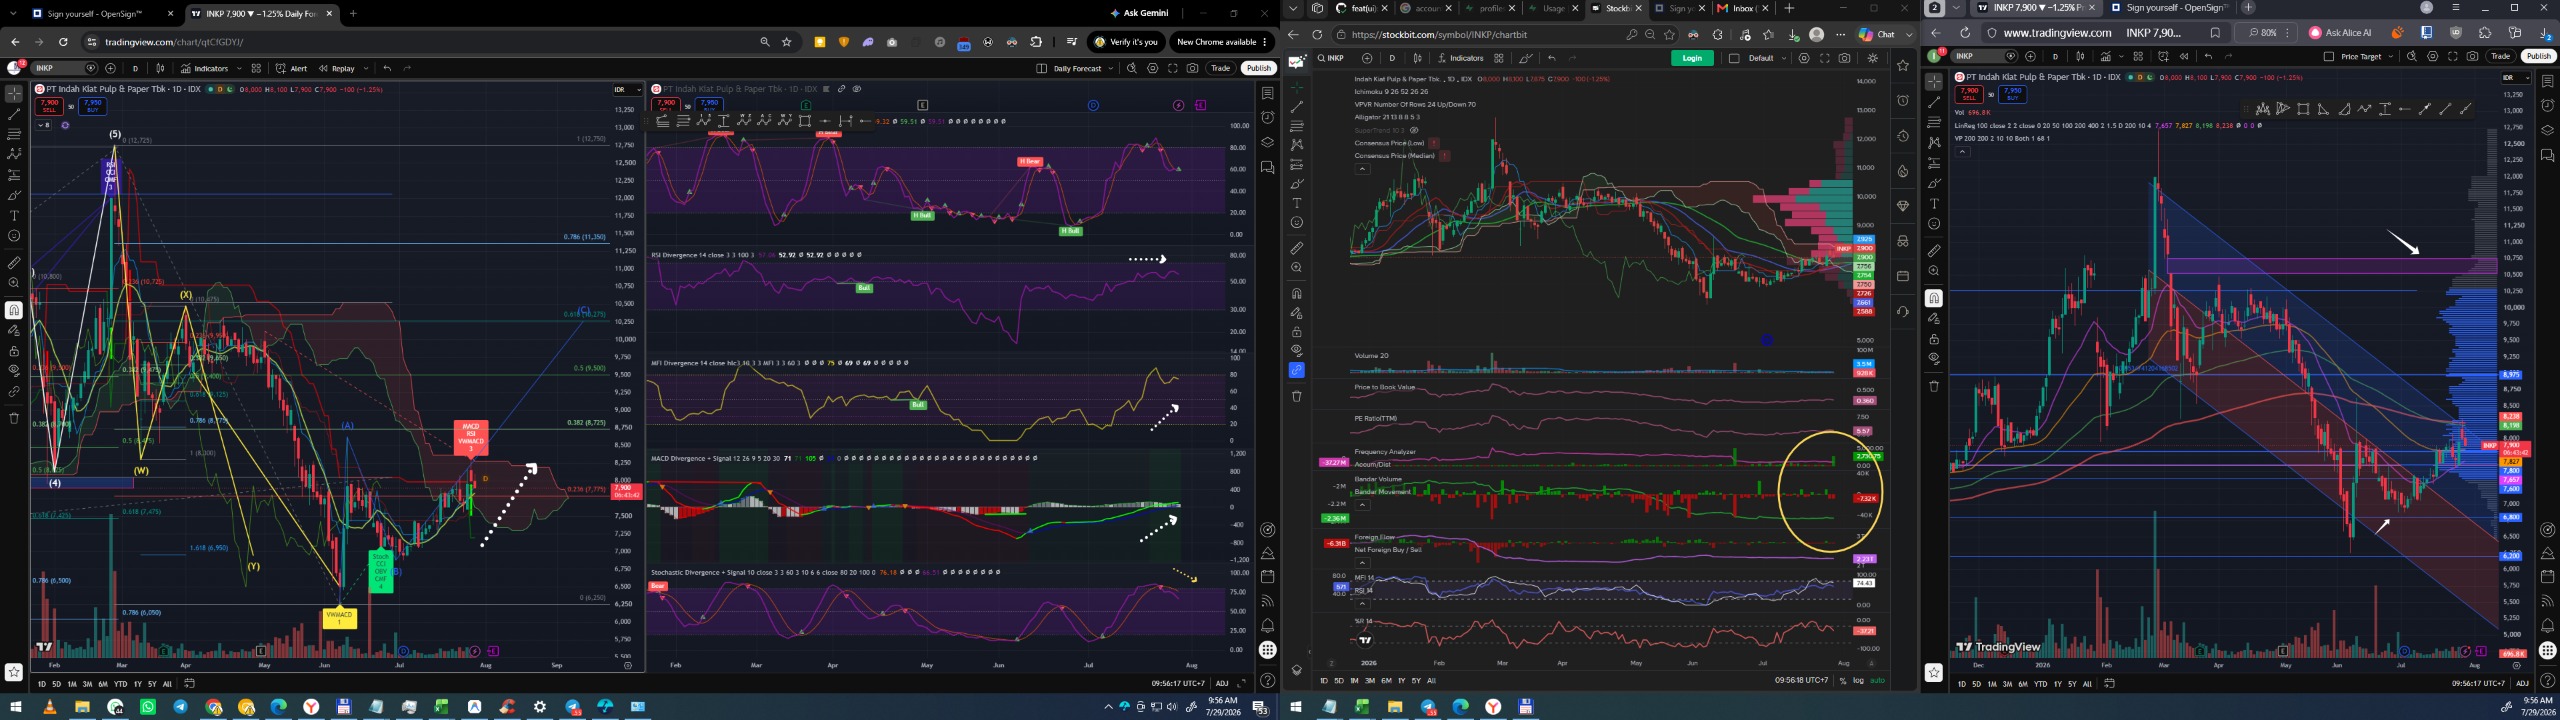
Task: Open object tree layers icon, right TradingView sidebar
Action: [x=2547, y=131]
